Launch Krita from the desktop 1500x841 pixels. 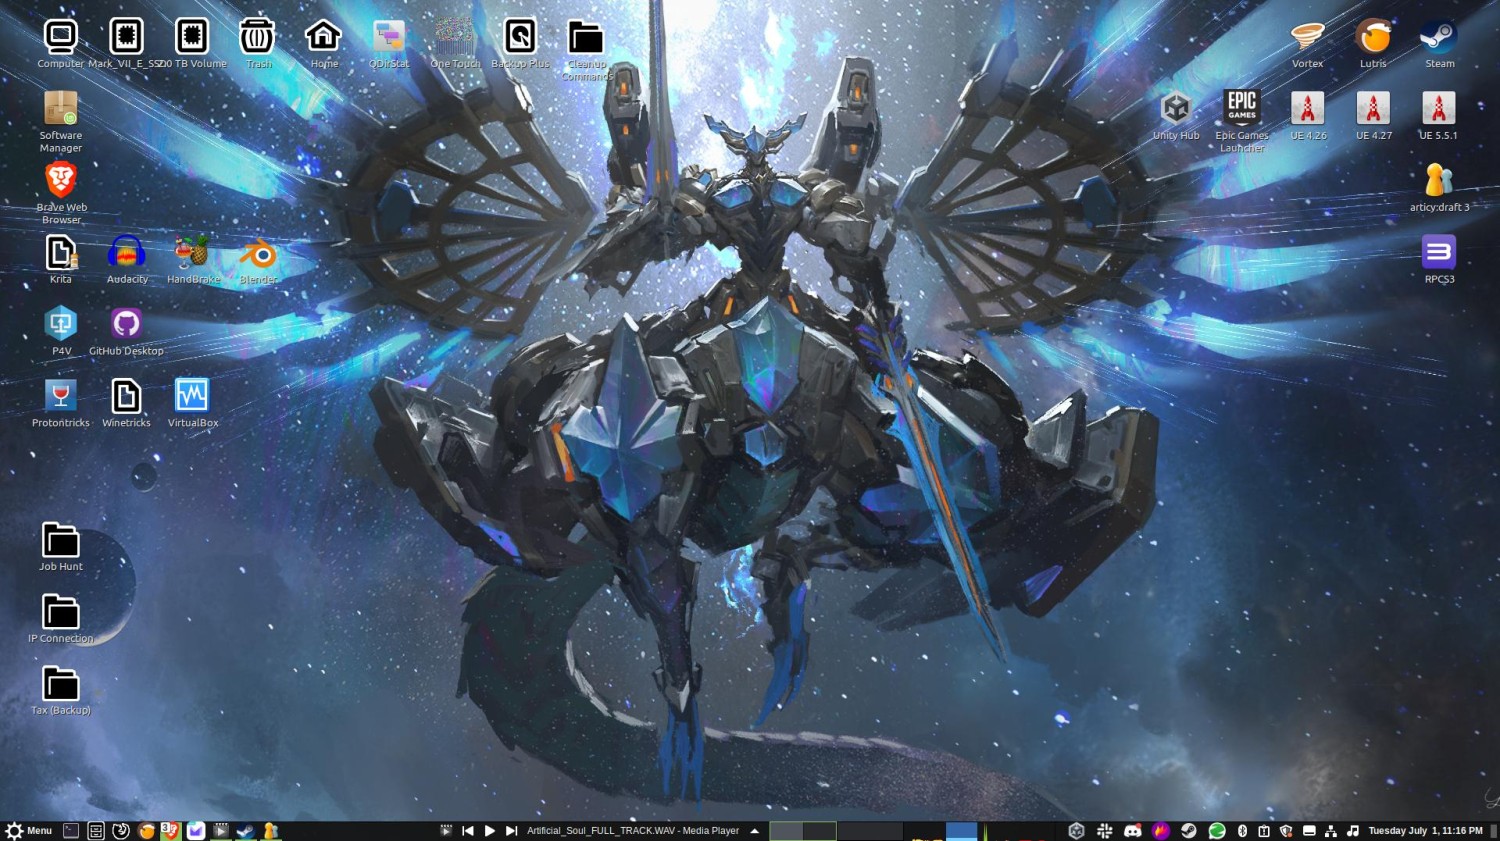(x=61, y=259)
